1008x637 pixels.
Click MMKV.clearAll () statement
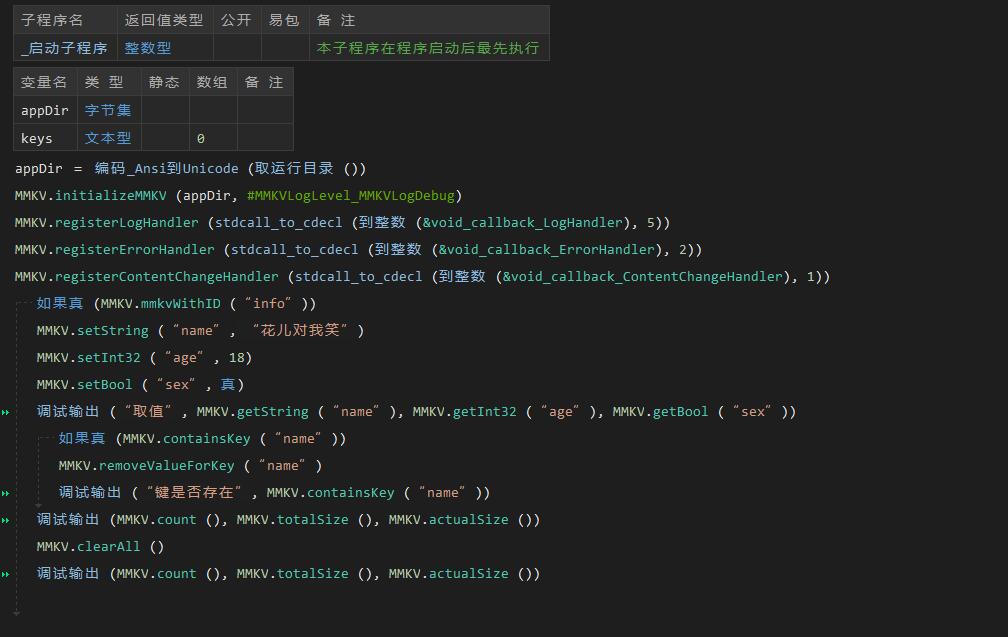click(100, 546)
